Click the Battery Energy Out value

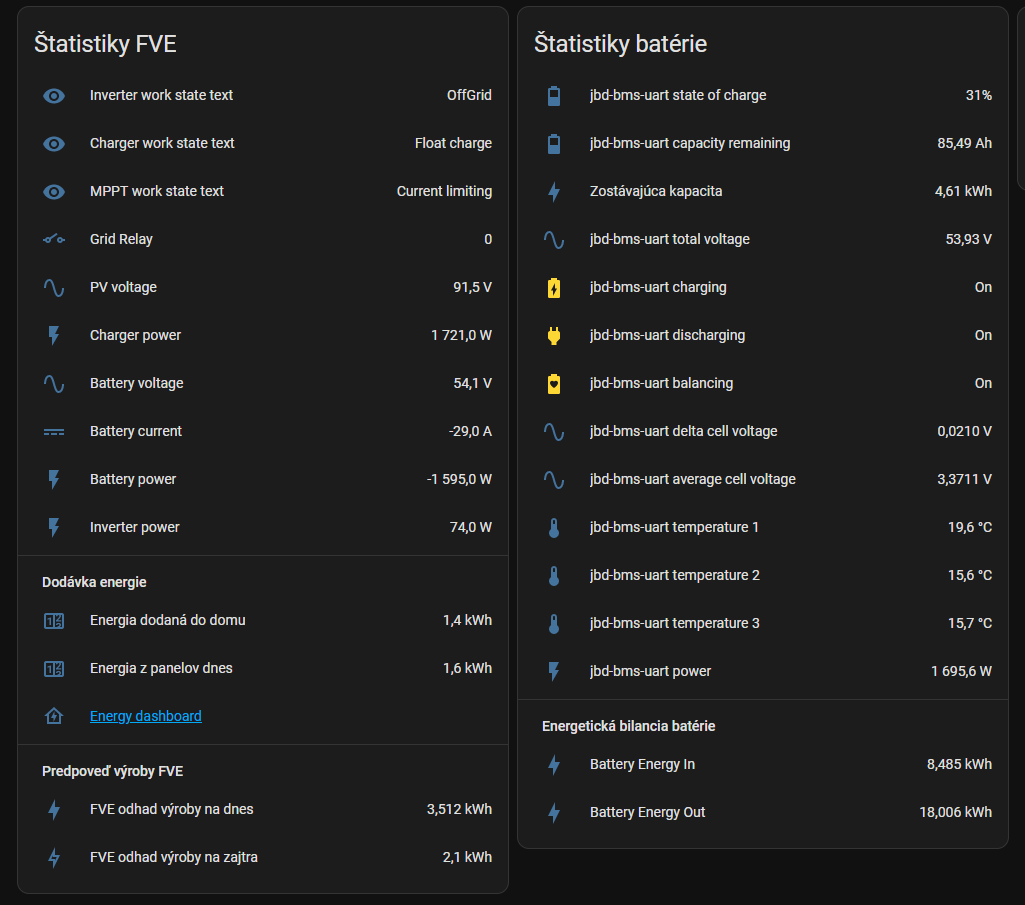click(955, 812)
